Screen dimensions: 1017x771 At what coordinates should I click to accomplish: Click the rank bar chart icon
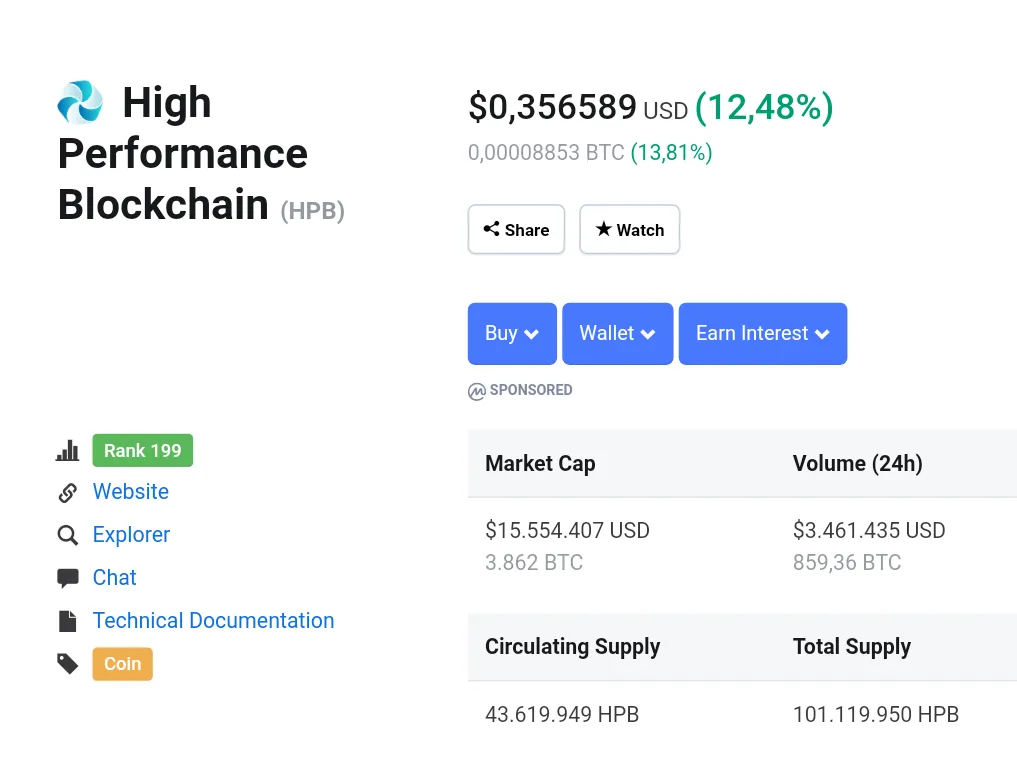tap(67, 451)
